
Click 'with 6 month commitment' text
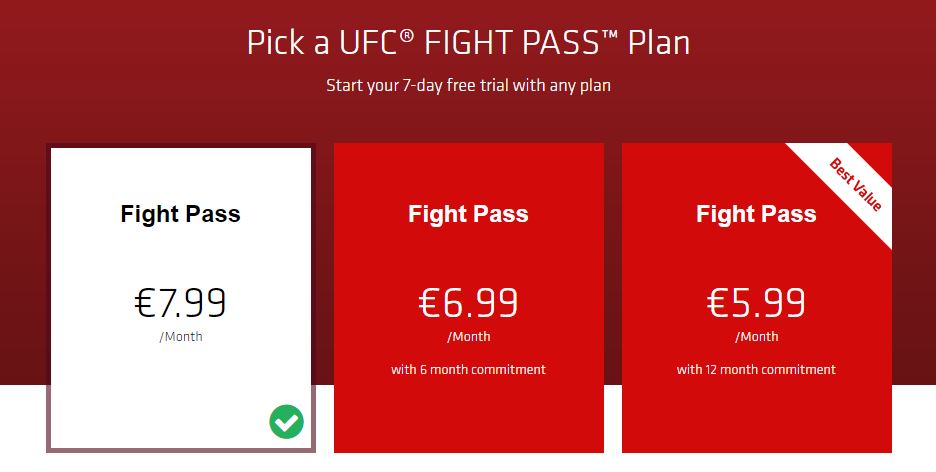pyautogui.click(x=469, y=369)
